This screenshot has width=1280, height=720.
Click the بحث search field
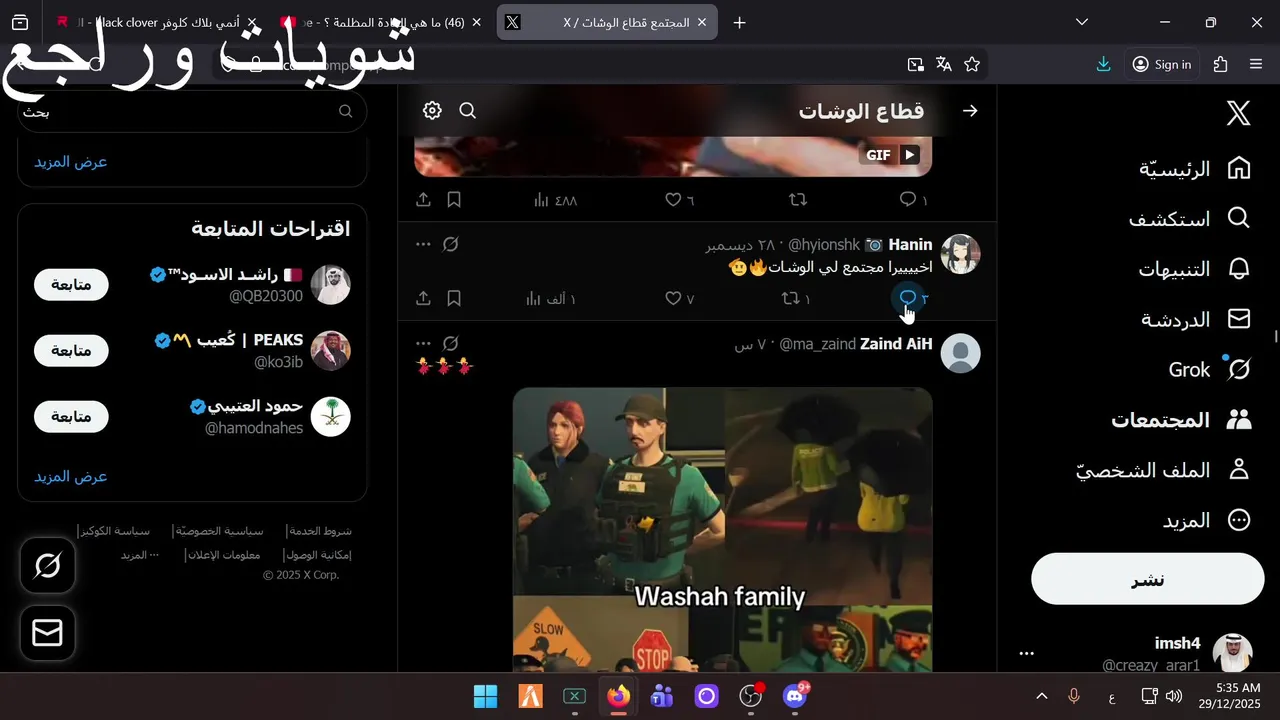(x=192, y=111)
